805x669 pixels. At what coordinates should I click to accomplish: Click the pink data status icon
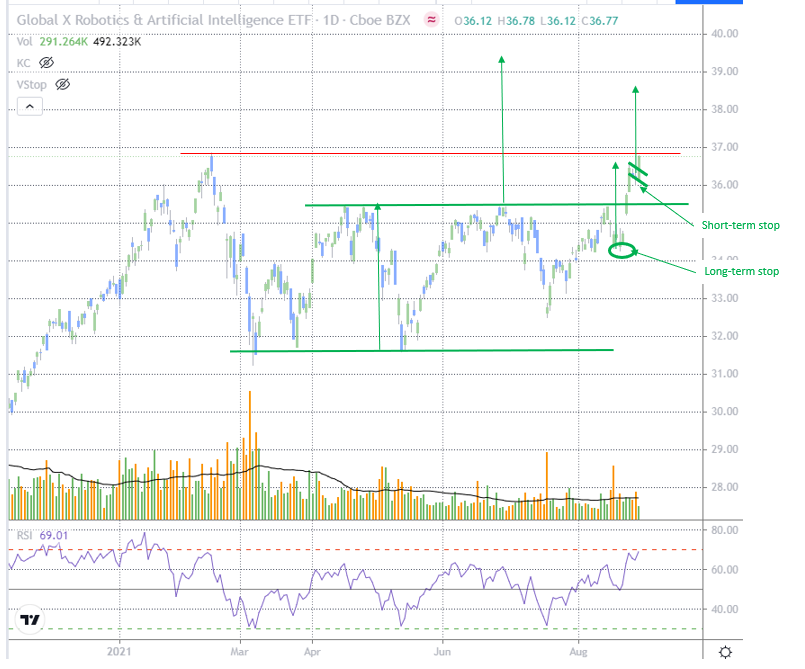(x=431, y=20)
